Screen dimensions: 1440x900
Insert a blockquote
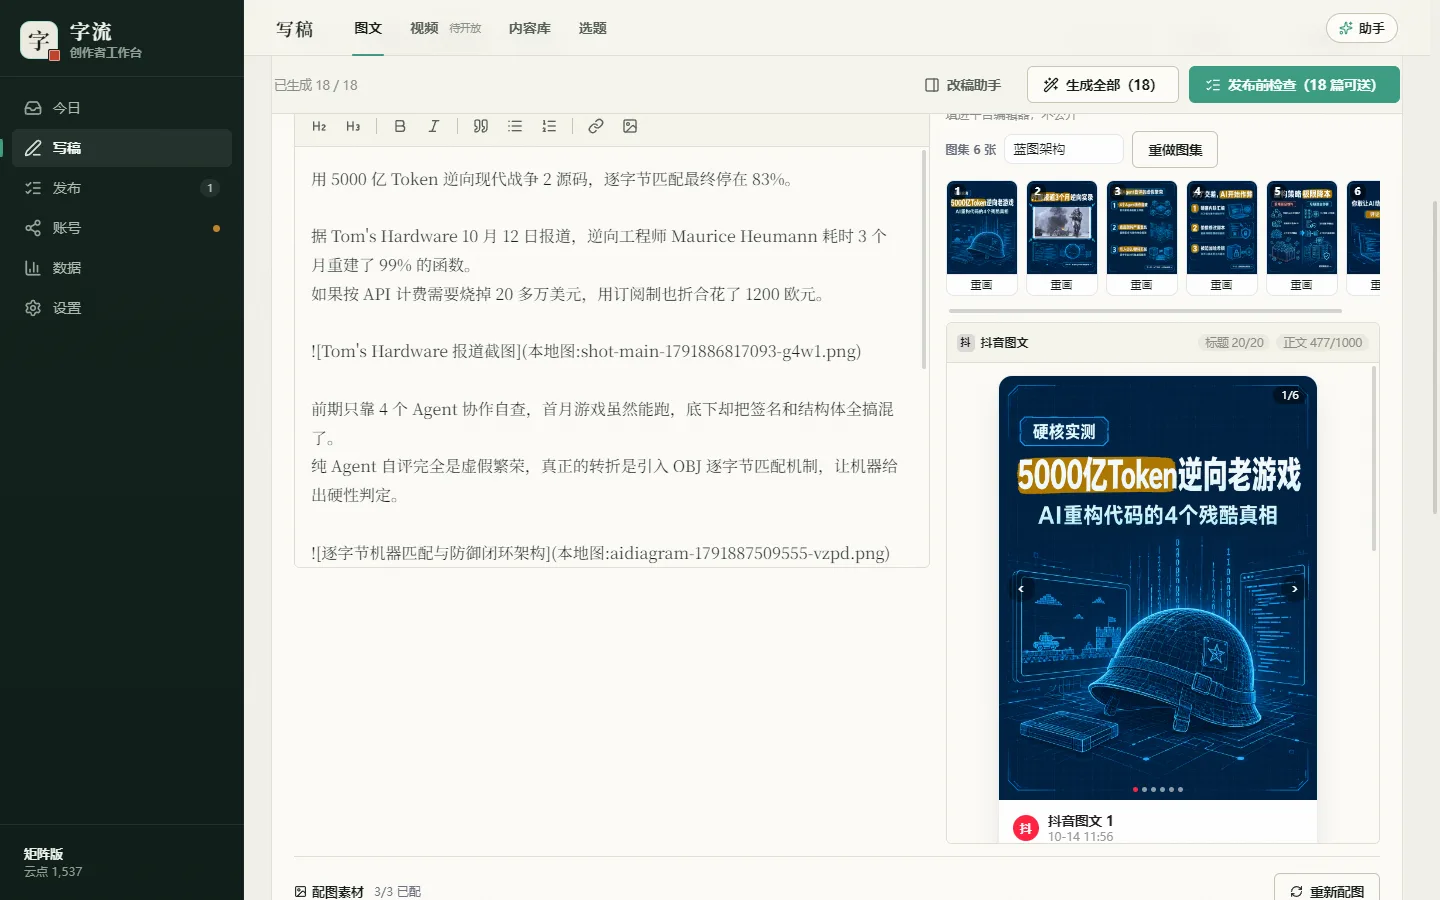(x=481, y=126)
